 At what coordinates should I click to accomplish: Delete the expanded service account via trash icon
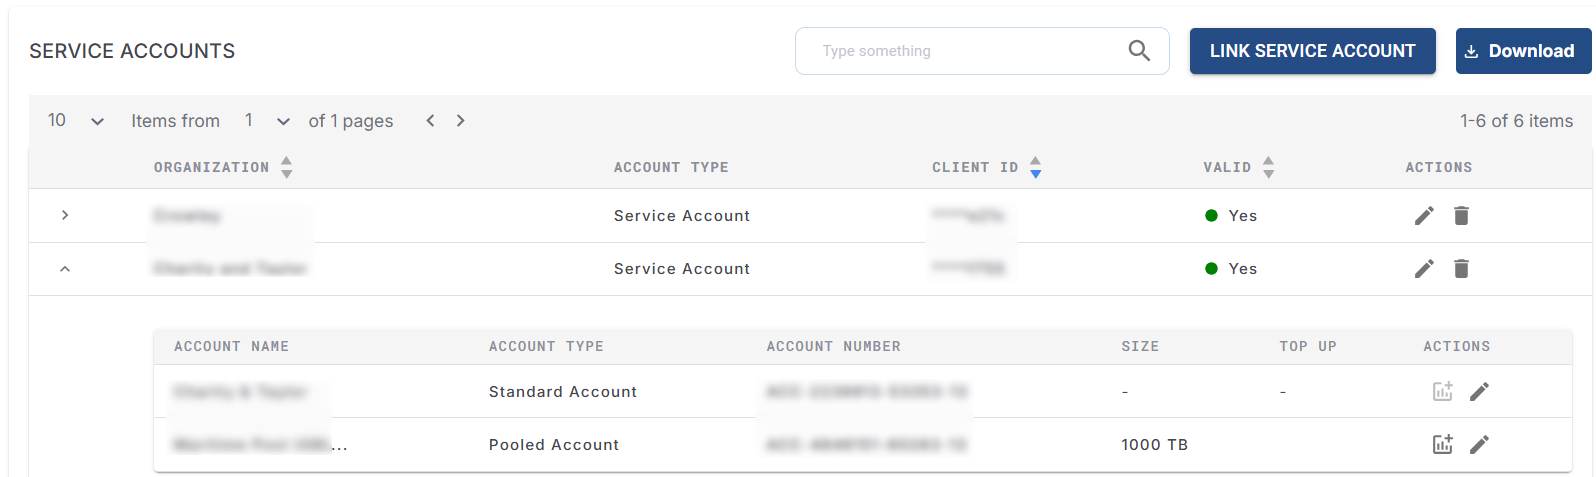[x=1461, y=269]
